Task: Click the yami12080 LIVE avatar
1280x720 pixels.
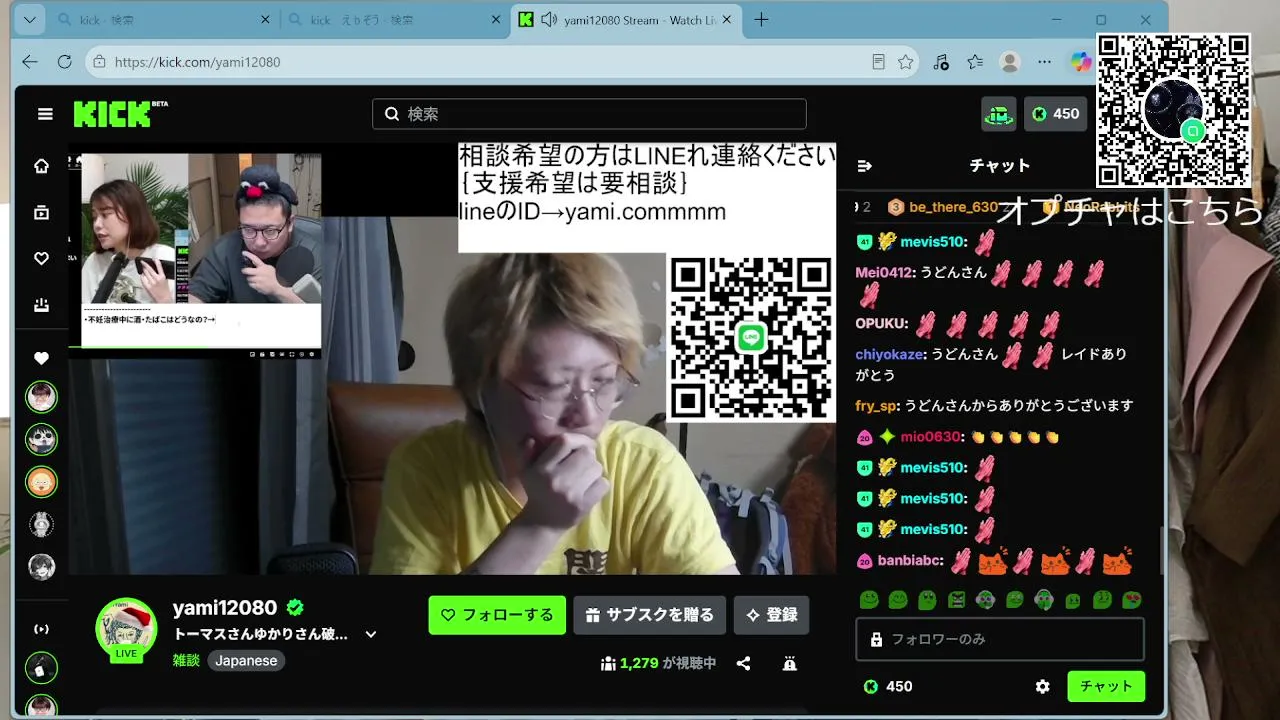Action: [126, 628]
